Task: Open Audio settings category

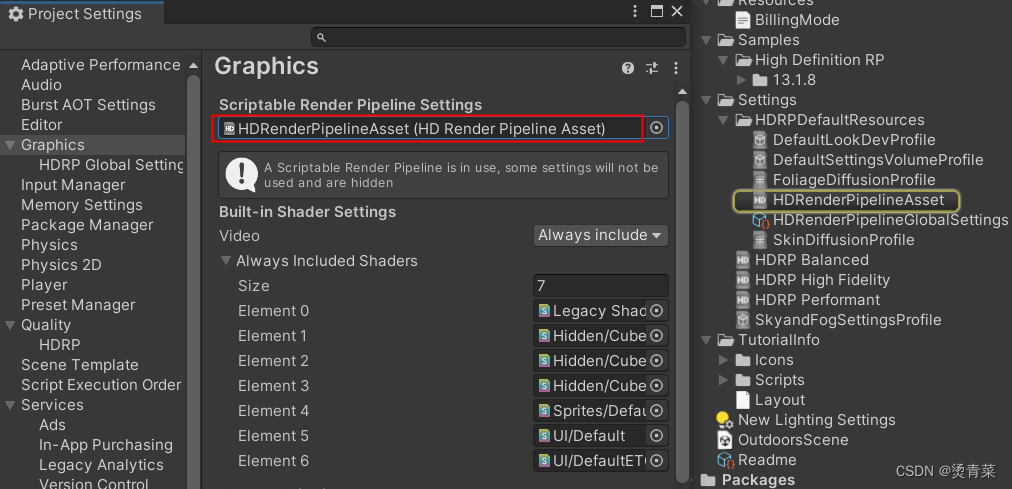Action: pos(41,85)
